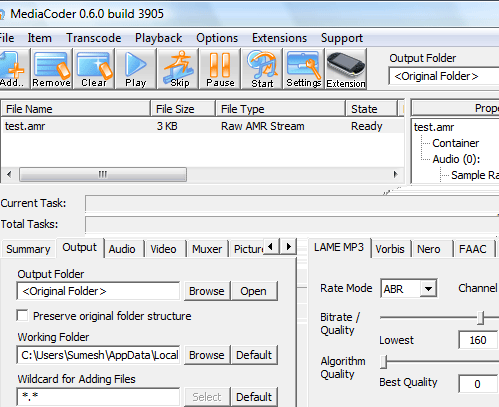Enable Preserve original folder structure checkbox
The height and width of the screenshot is (407, 499).
[22, 315]
